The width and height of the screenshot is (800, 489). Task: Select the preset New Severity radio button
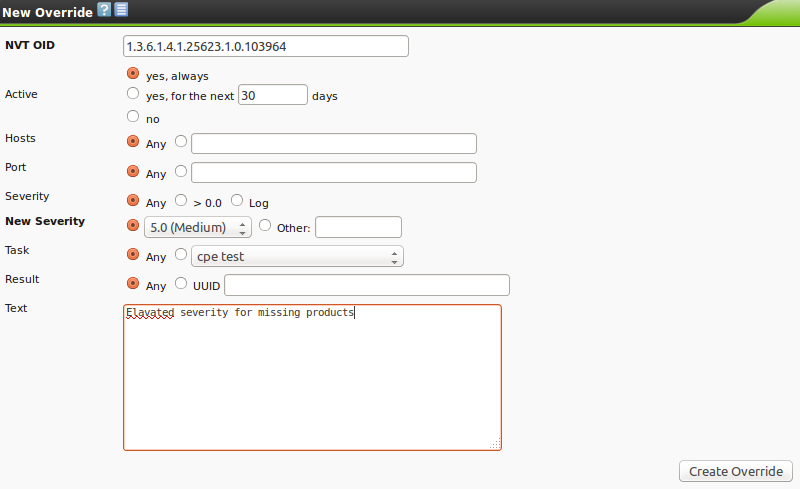133,225
